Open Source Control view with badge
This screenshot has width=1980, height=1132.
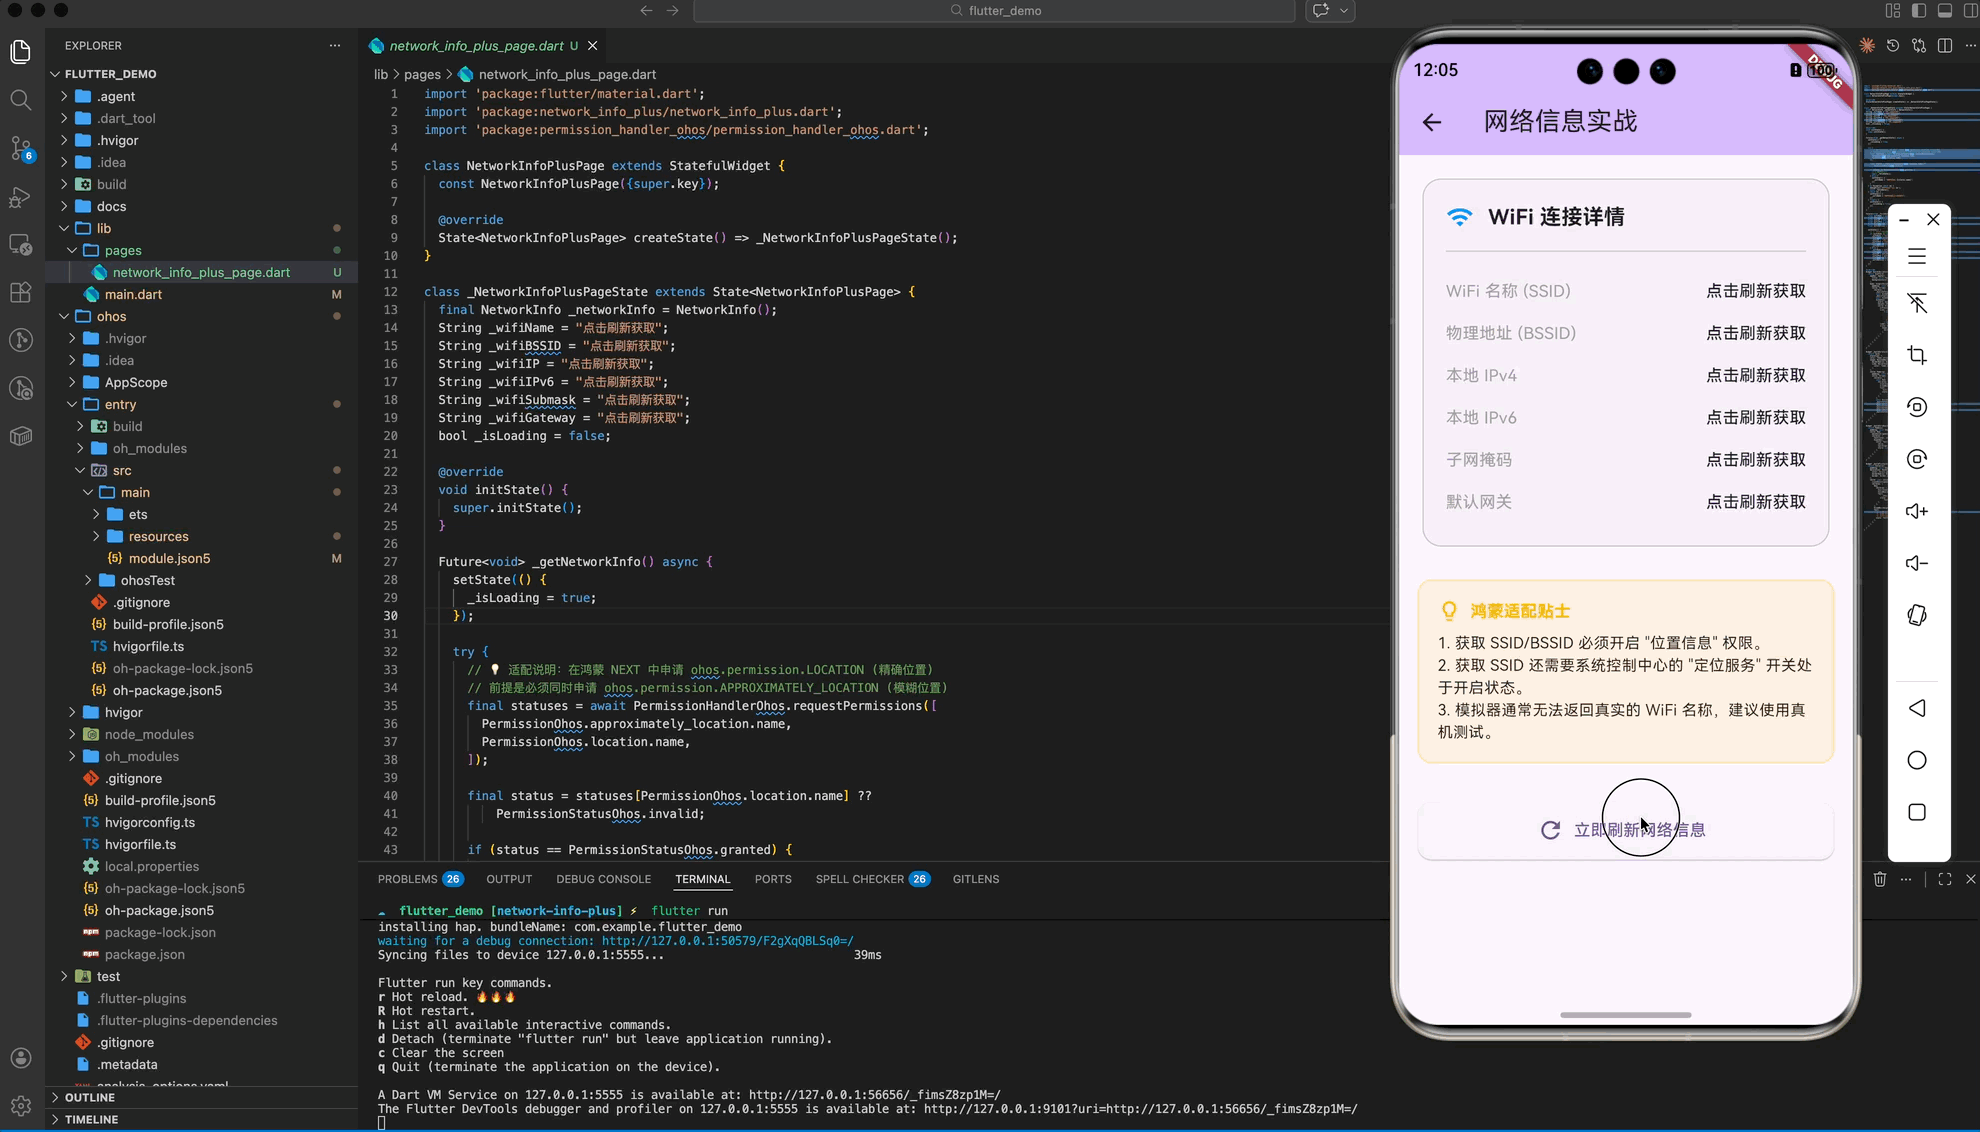pyautogui.click(x=20, y=148)
